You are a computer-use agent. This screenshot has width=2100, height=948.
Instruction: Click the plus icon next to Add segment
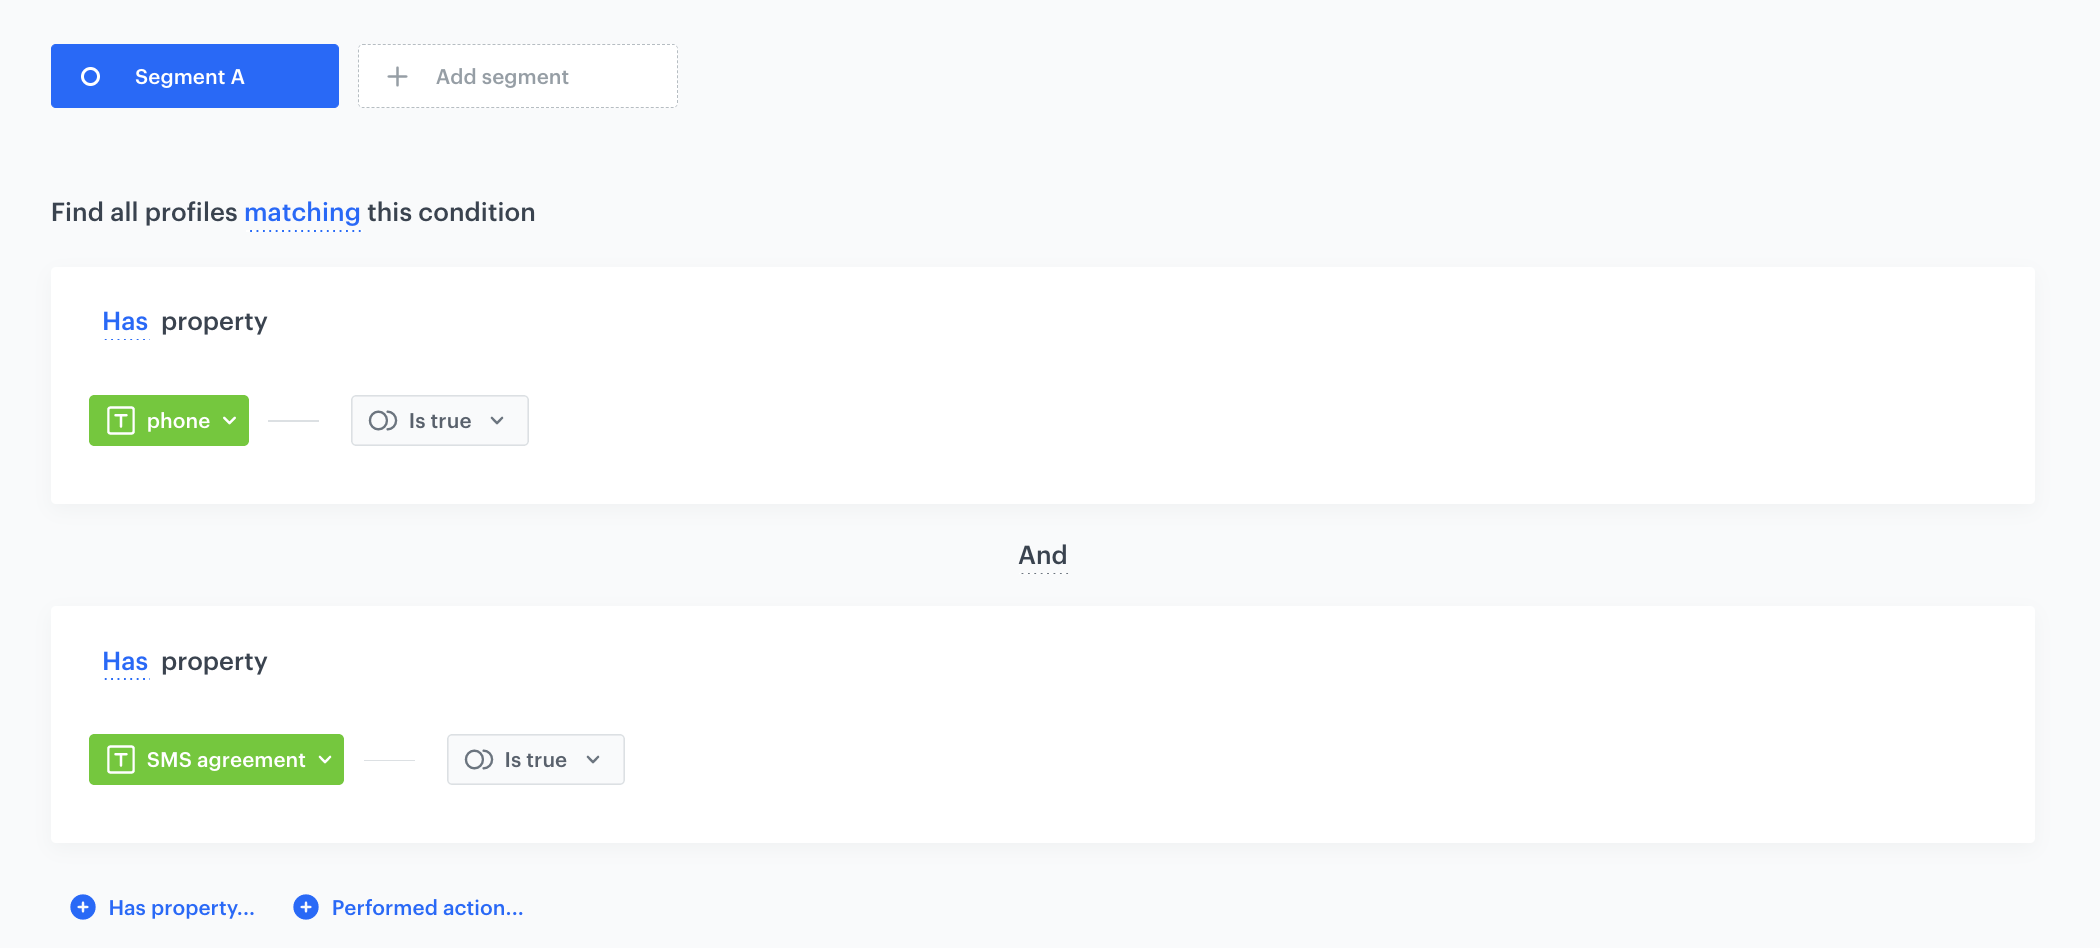pyautogui.click(x=396, y=76)
